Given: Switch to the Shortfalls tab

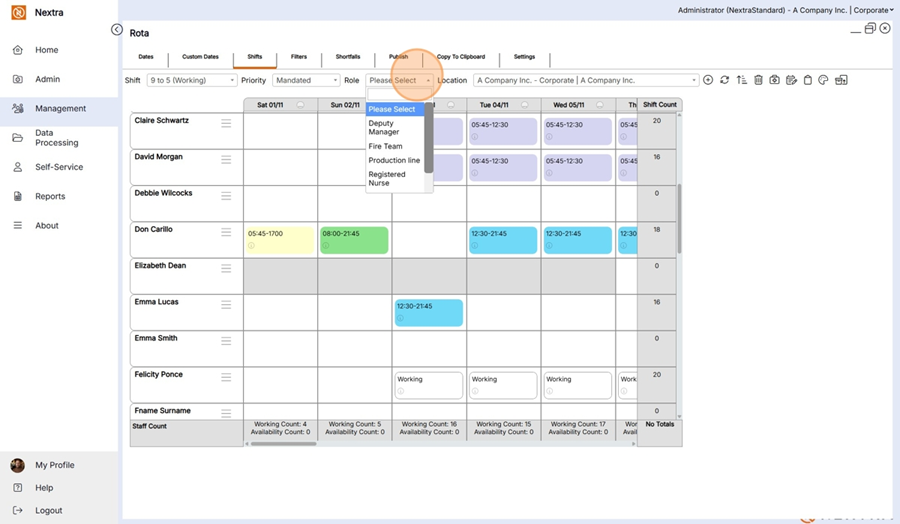Looking at the screenshot, I should click(348, 57).
